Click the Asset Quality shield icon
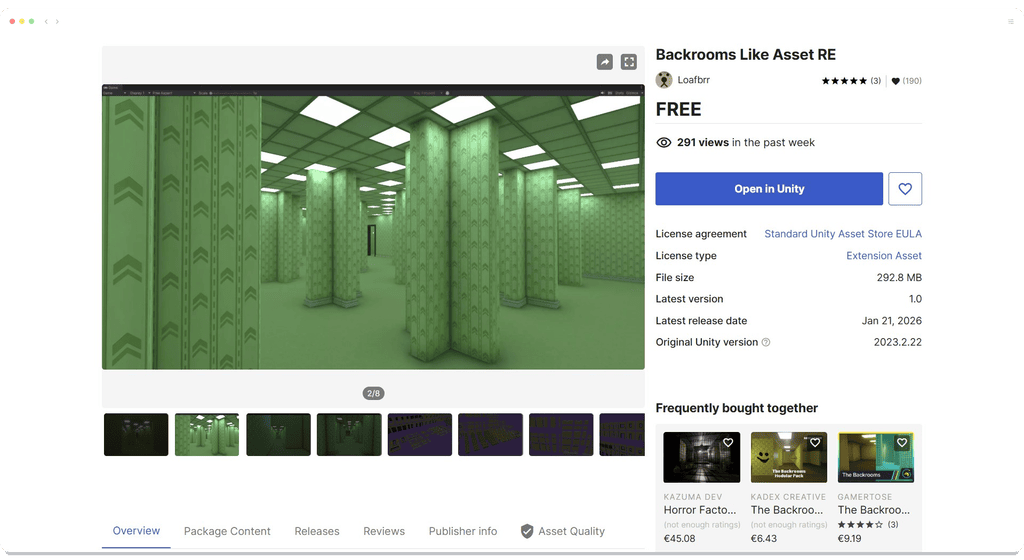This screenshot has height=560, width=1024. pyautogui.click(x=527, y=531)
